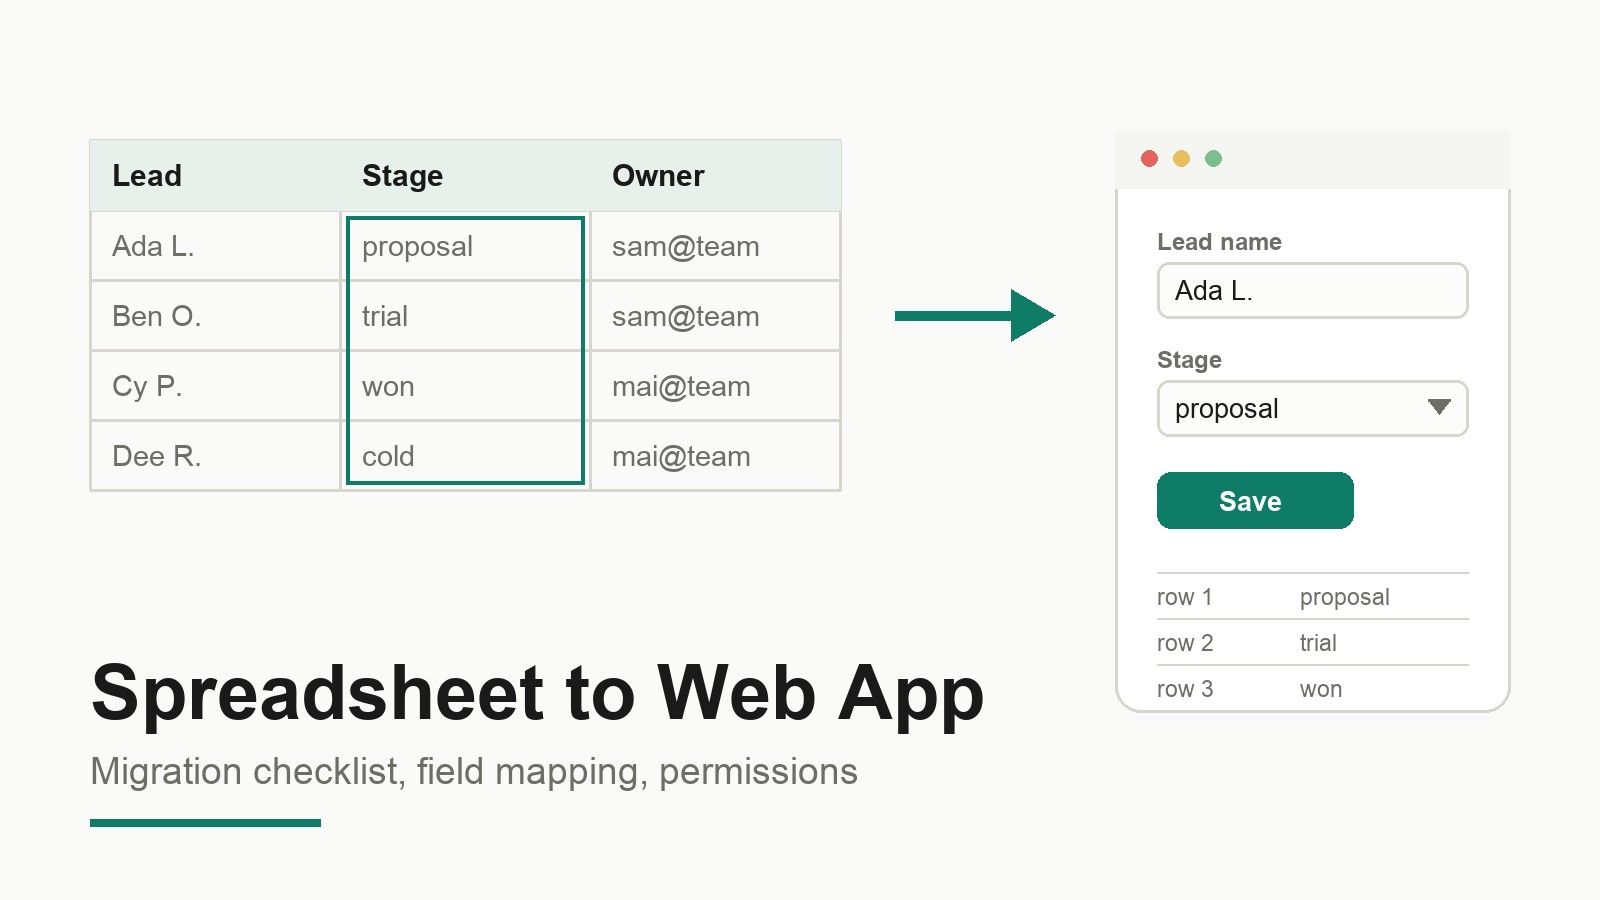Select the 'cold' stage cell
This screenshot has height=900, width=1600.
coord(465,456)
